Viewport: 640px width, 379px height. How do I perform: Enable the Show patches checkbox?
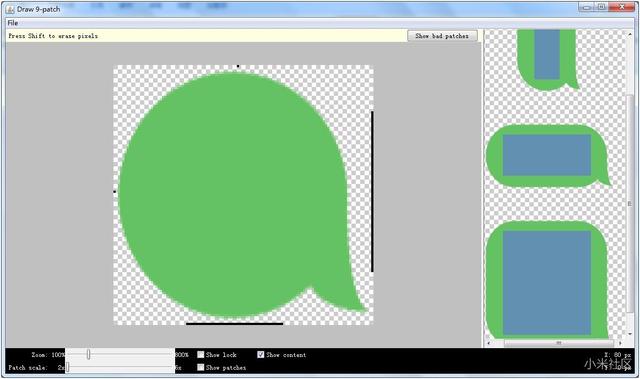201,367
